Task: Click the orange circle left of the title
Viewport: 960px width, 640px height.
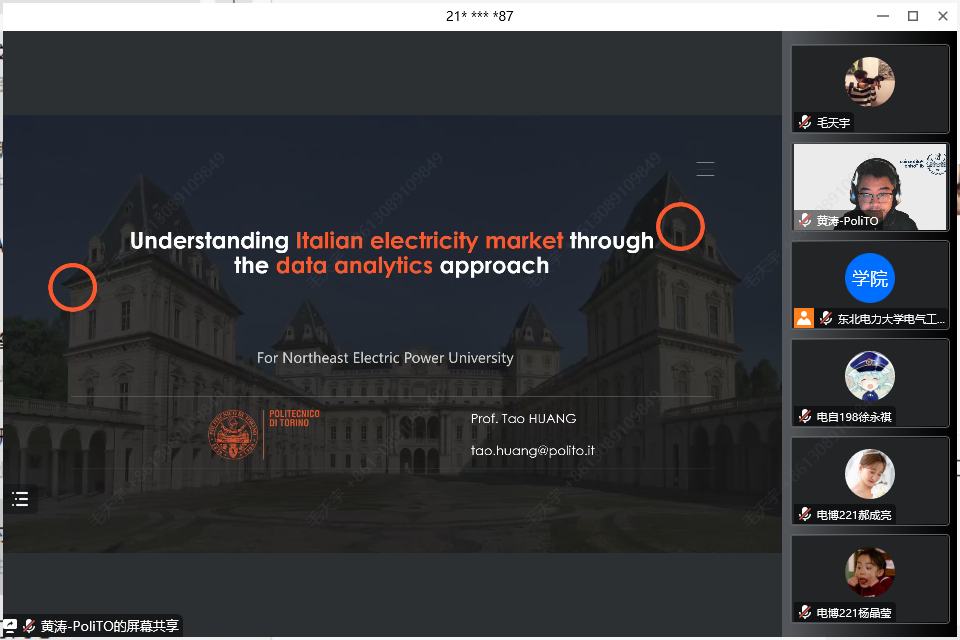Action: [x=73, y=287]
